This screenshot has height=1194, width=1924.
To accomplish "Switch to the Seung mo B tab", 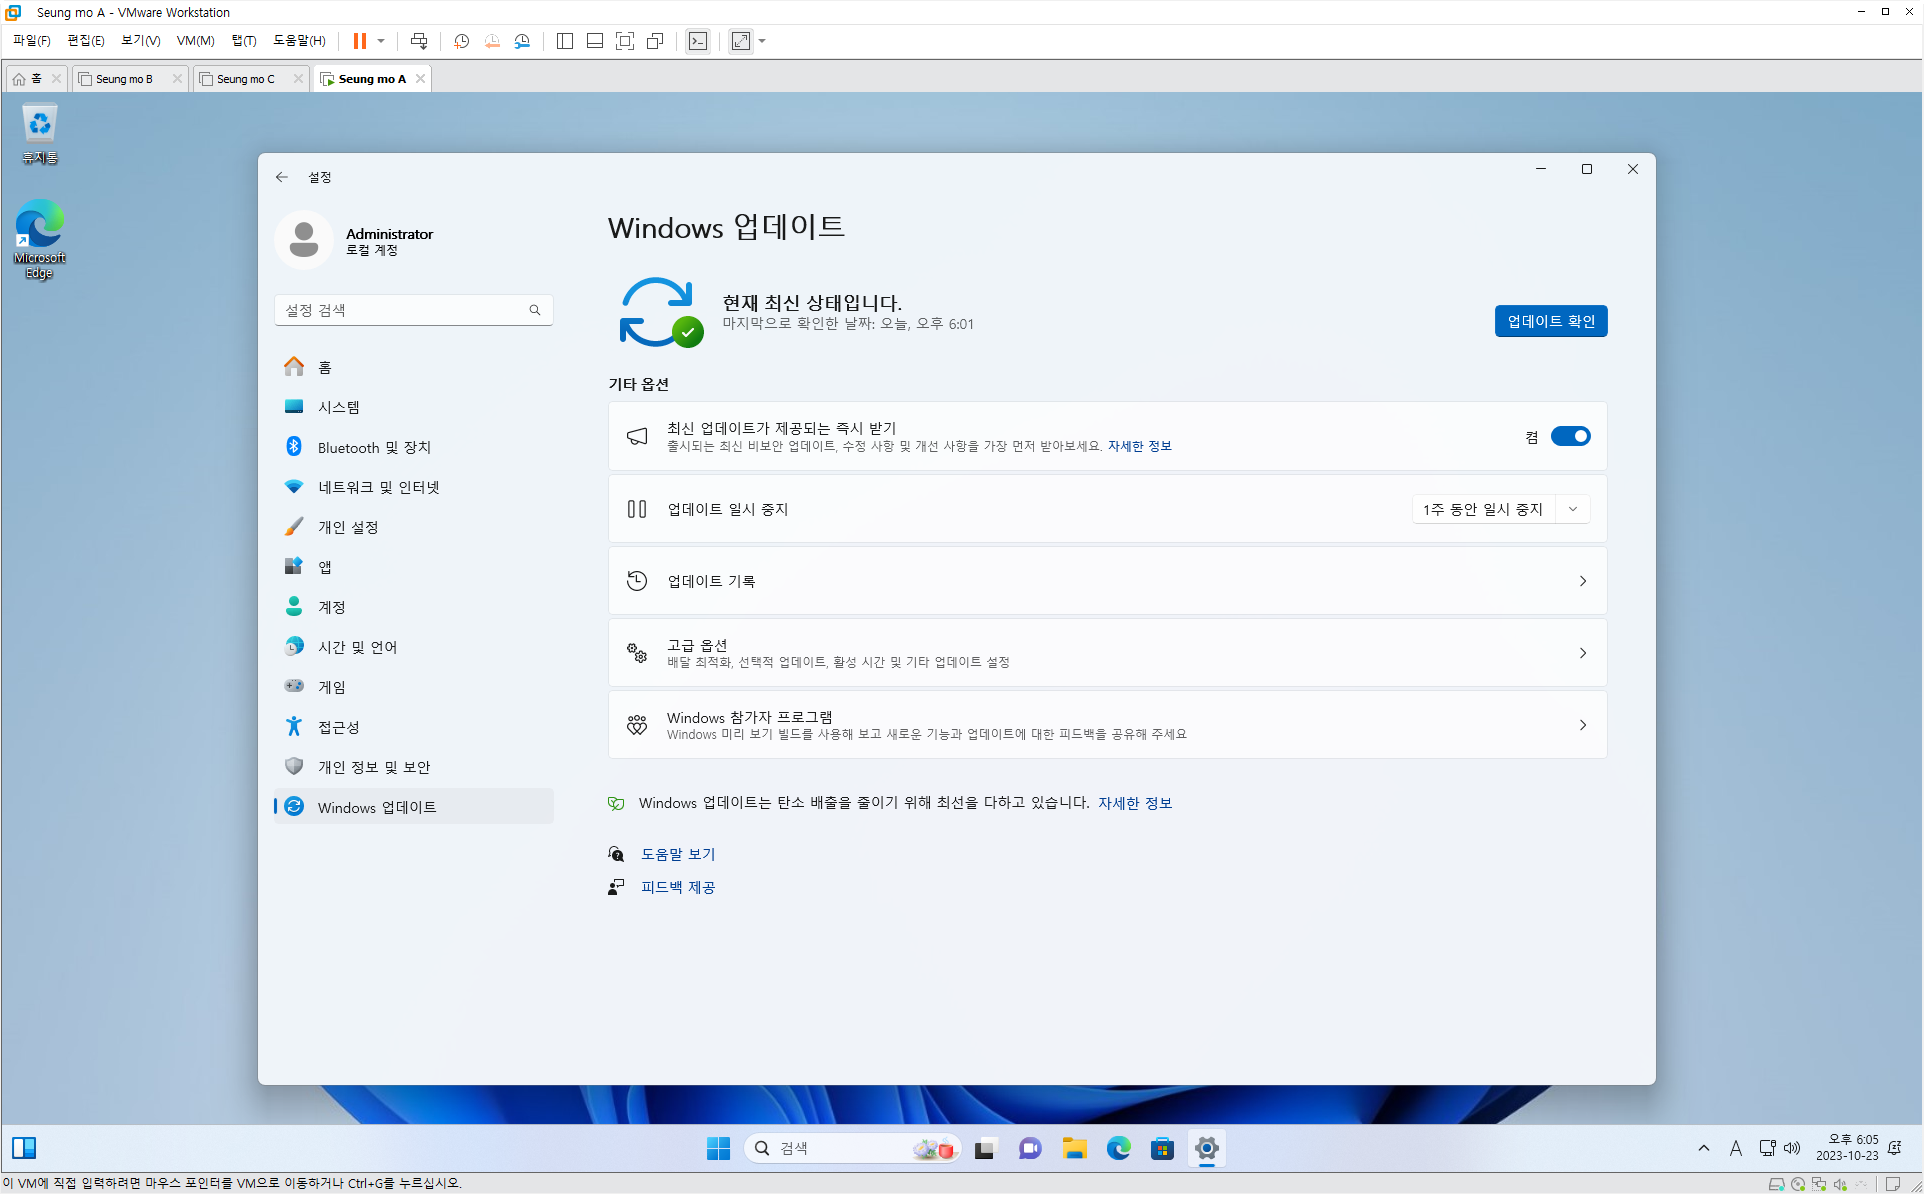I will tap(125, 79).
